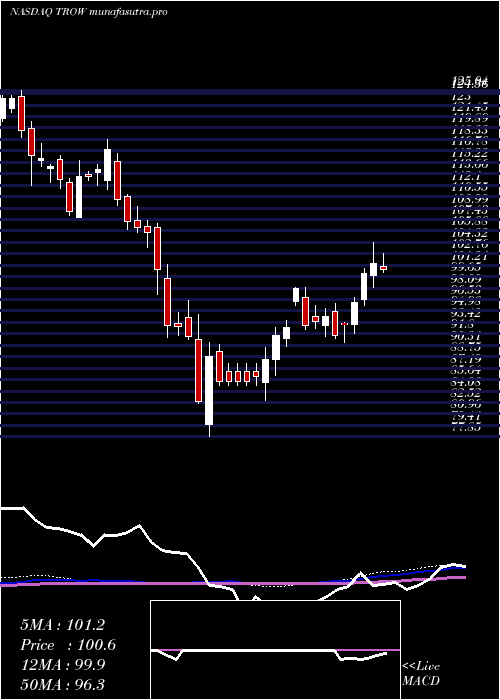500x700 pixels.
Task: Click the 101.21 price axis label
Action: click(x=469, y=257)
